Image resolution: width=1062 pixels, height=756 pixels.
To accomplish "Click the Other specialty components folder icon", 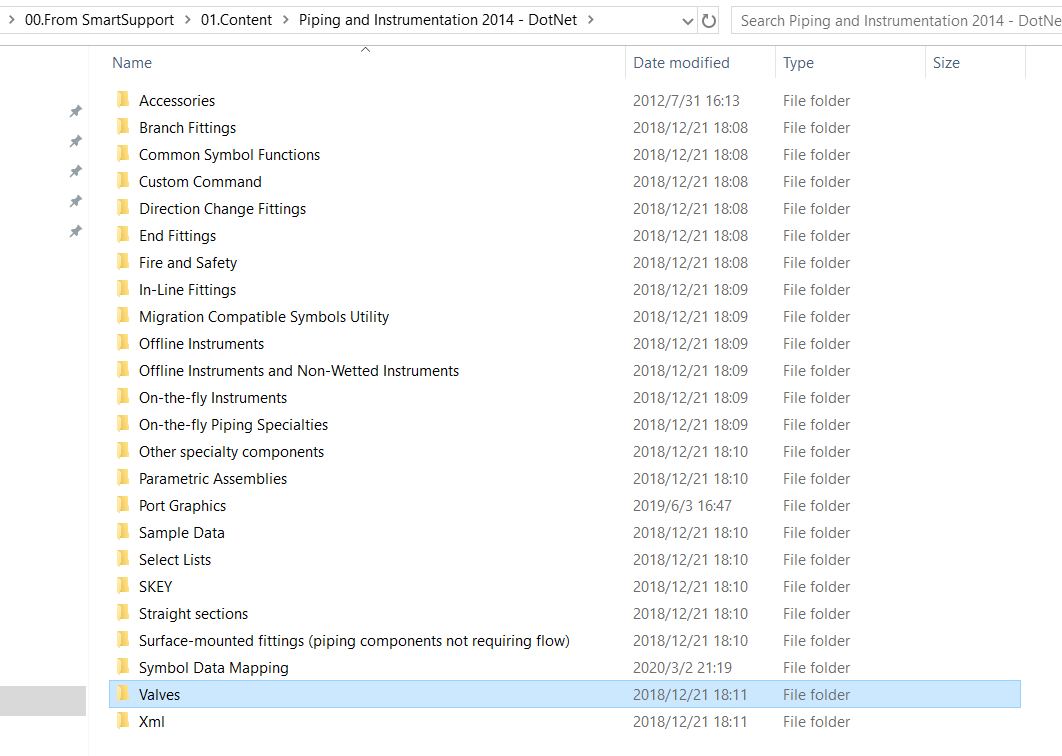I will tap(123, 451).
